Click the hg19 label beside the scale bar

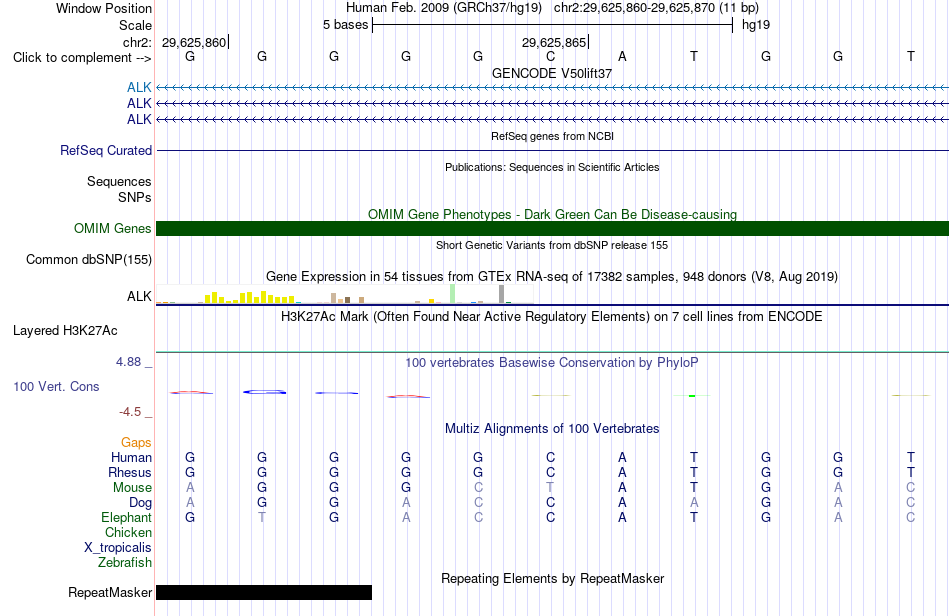click(x=756, y=25)
